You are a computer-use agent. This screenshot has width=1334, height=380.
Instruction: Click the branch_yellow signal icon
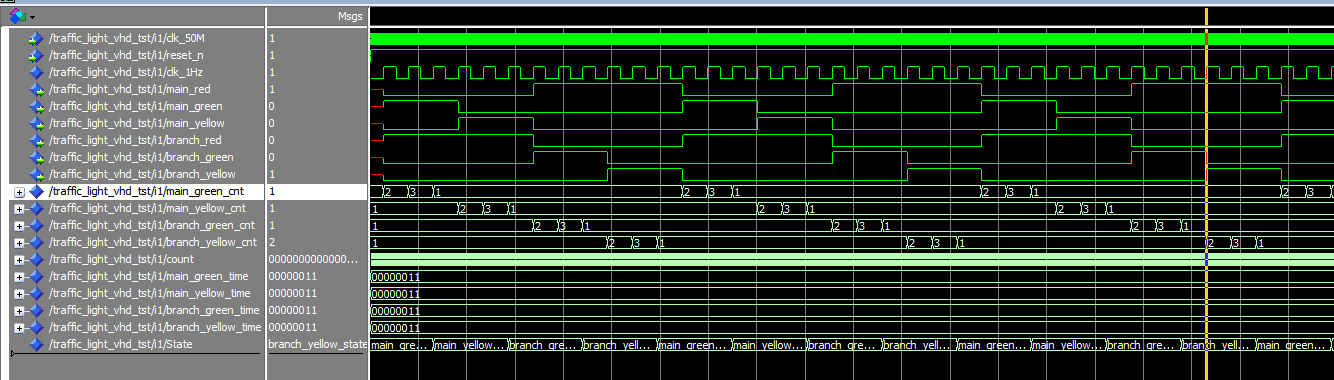coord(37,175)
